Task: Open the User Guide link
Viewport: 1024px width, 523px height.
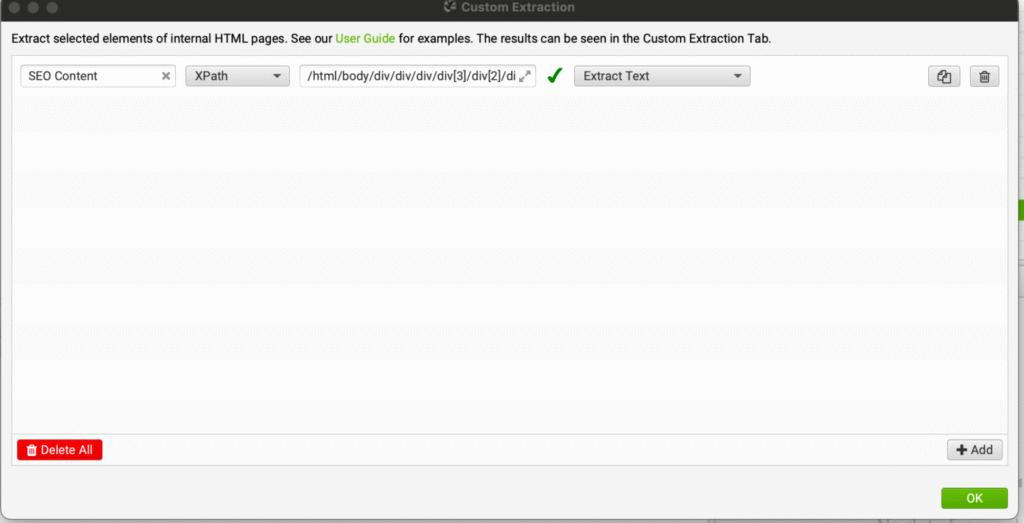Action: pos(365,38)
